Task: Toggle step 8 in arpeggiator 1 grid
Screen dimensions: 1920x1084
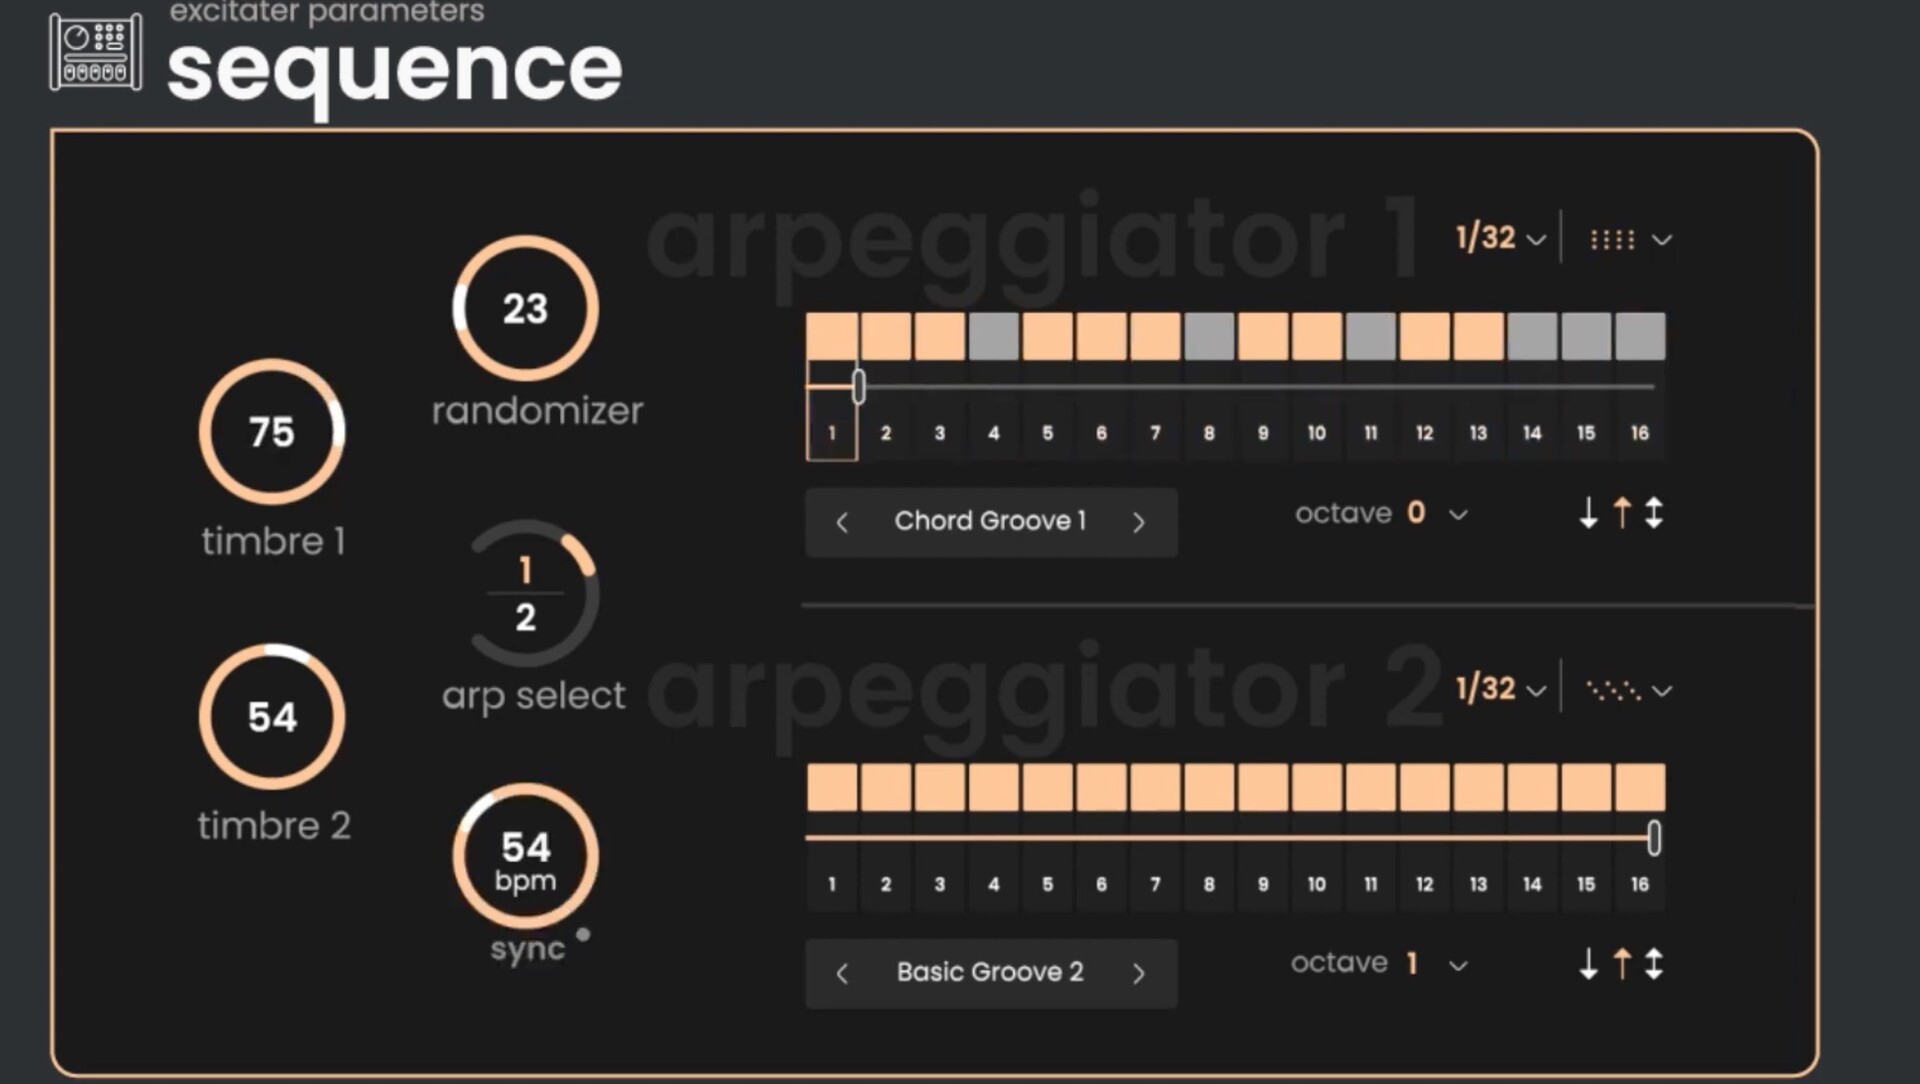Action: (x=1209, y=336)
